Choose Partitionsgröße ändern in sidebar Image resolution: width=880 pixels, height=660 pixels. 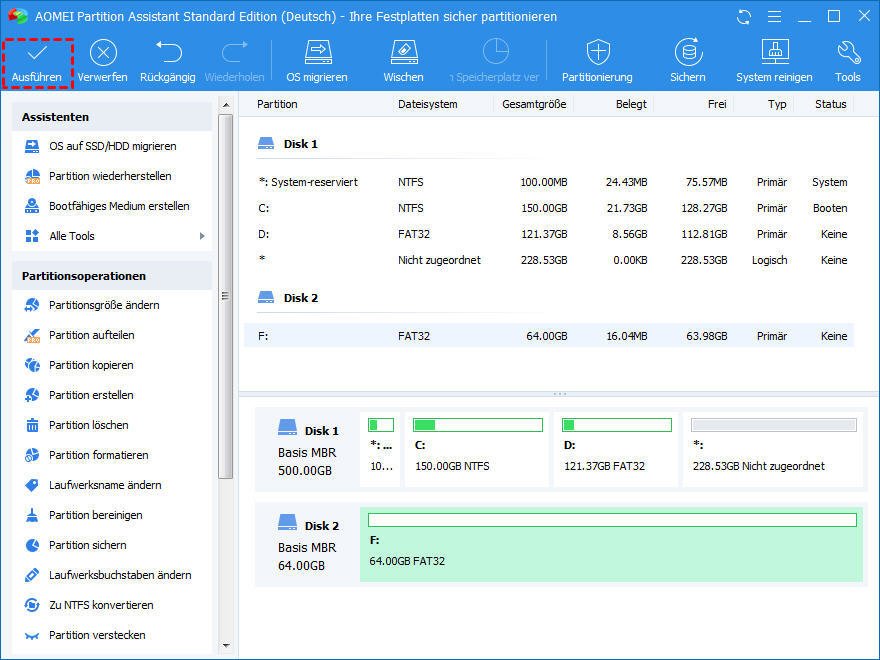click(104, 305)
